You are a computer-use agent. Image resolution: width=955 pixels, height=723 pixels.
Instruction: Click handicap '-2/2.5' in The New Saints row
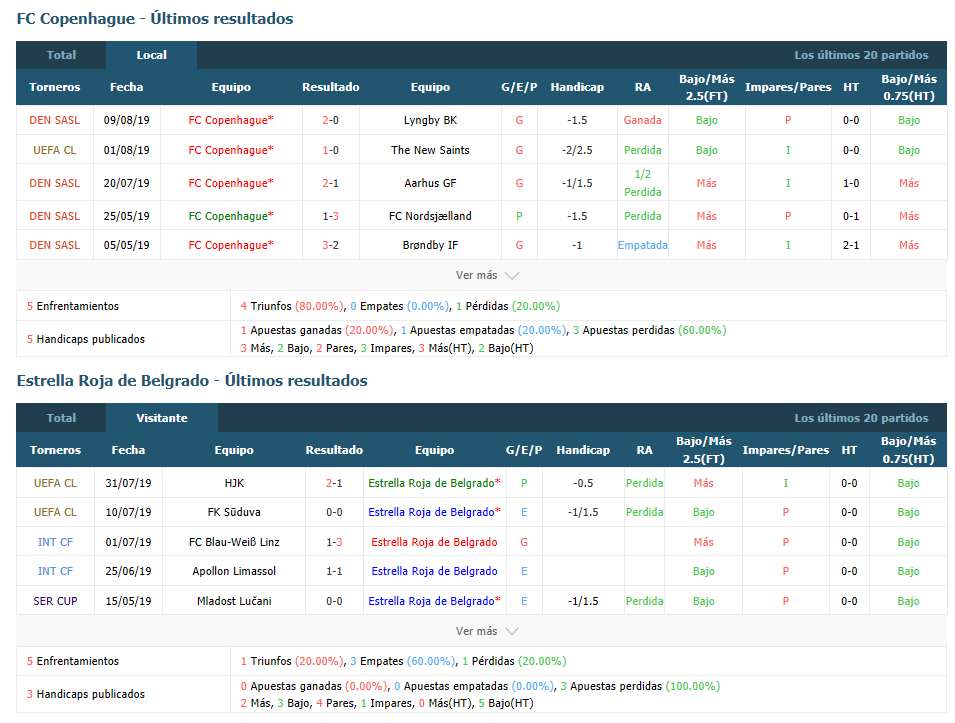tap(577, 150)
